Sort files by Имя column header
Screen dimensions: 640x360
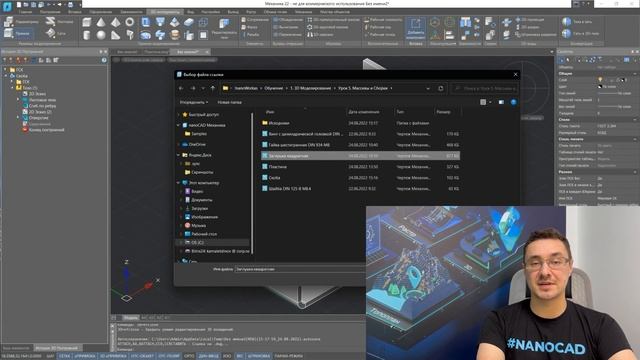tap(270, 112)
